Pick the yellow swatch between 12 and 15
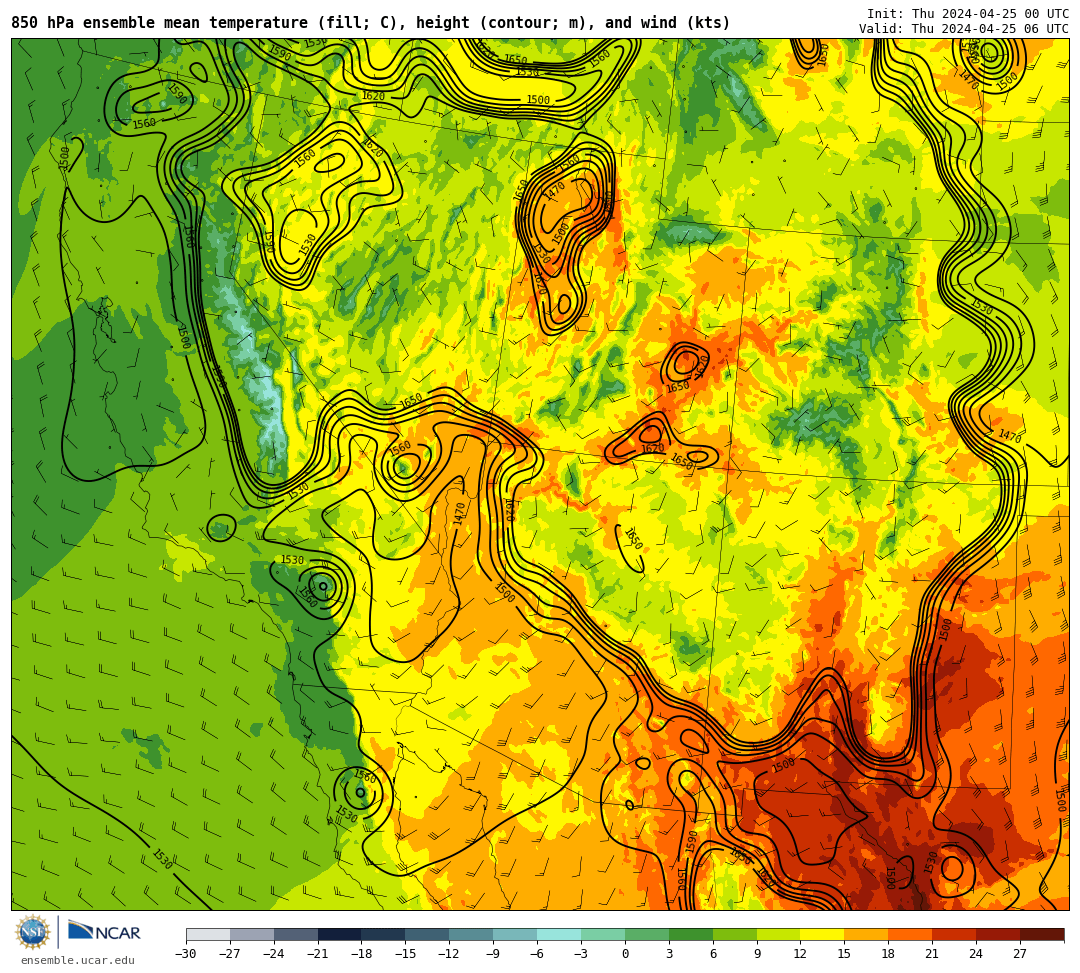 (x=823, y=934)
